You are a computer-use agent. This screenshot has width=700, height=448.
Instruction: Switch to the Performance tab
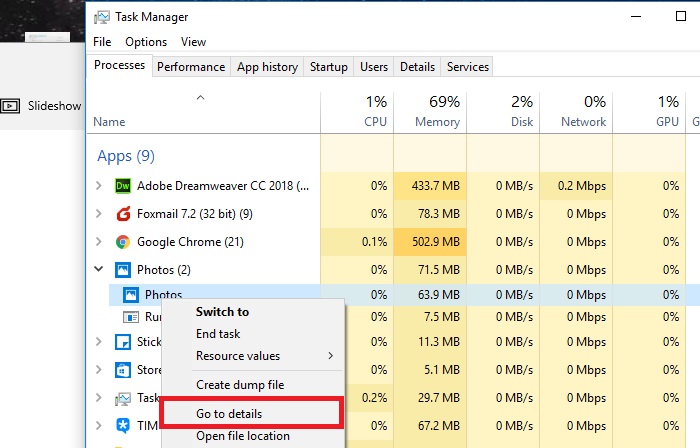click(191, 67)
